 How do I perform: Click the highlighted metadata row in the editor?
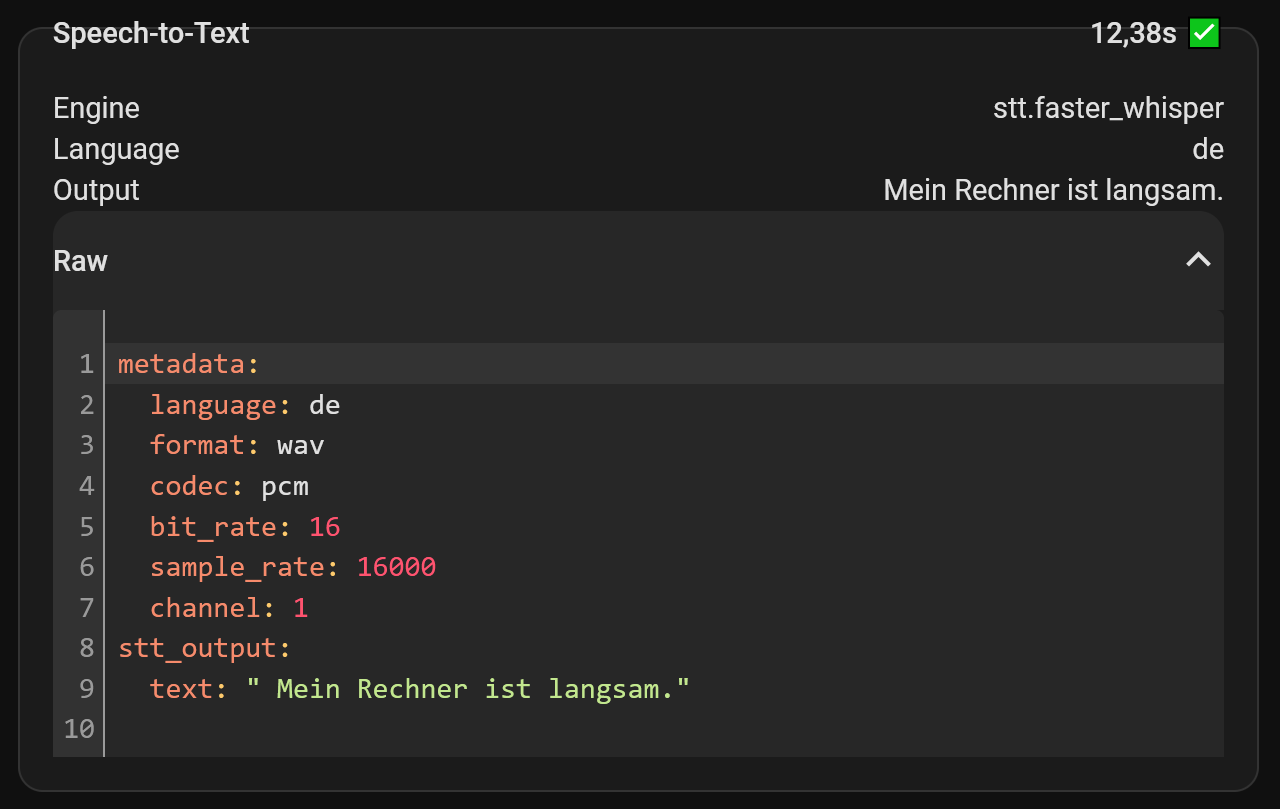pyautogui.click(x=600, y=363)
